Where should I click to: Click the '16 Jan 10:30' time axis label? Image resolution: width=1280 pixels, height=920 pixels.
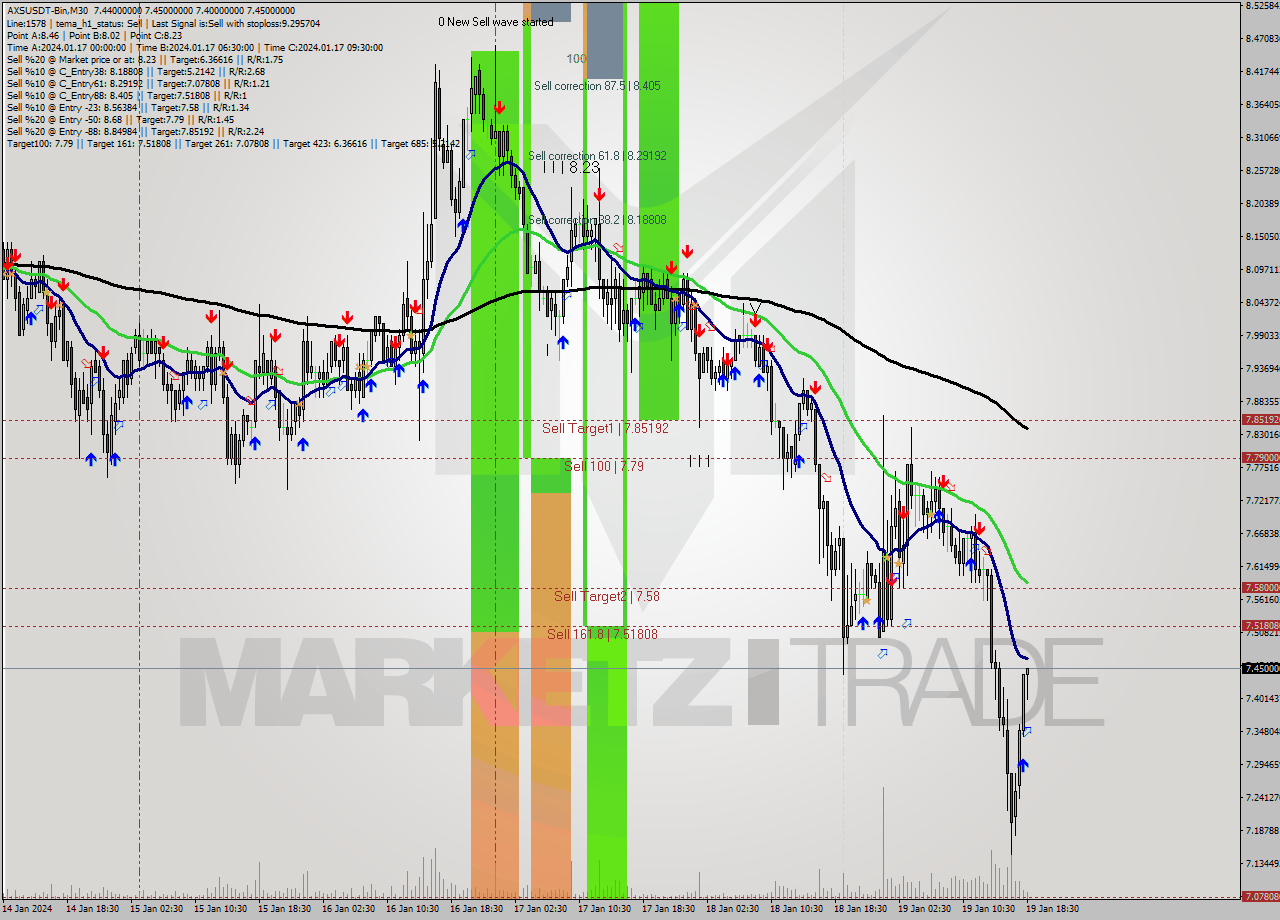pos(413,909)
